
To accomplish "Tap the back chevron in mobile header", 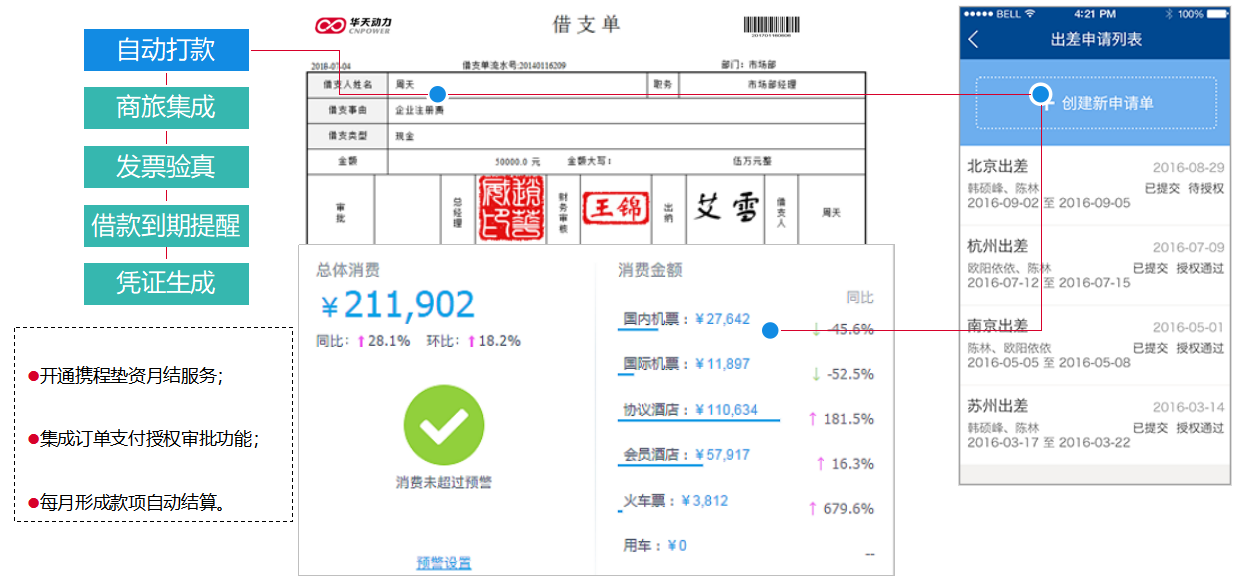I will (974, 40).
